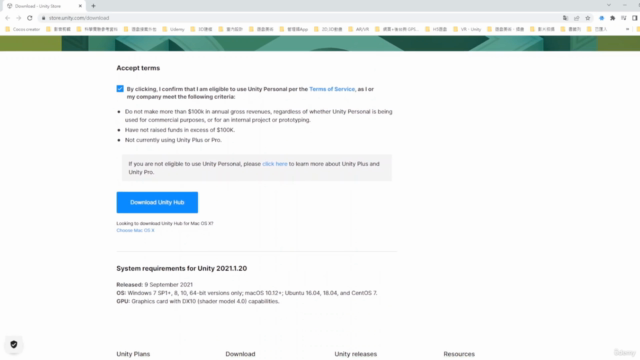Follow the 'click here' link
The image size is (640, 360).
click(275, 164)
